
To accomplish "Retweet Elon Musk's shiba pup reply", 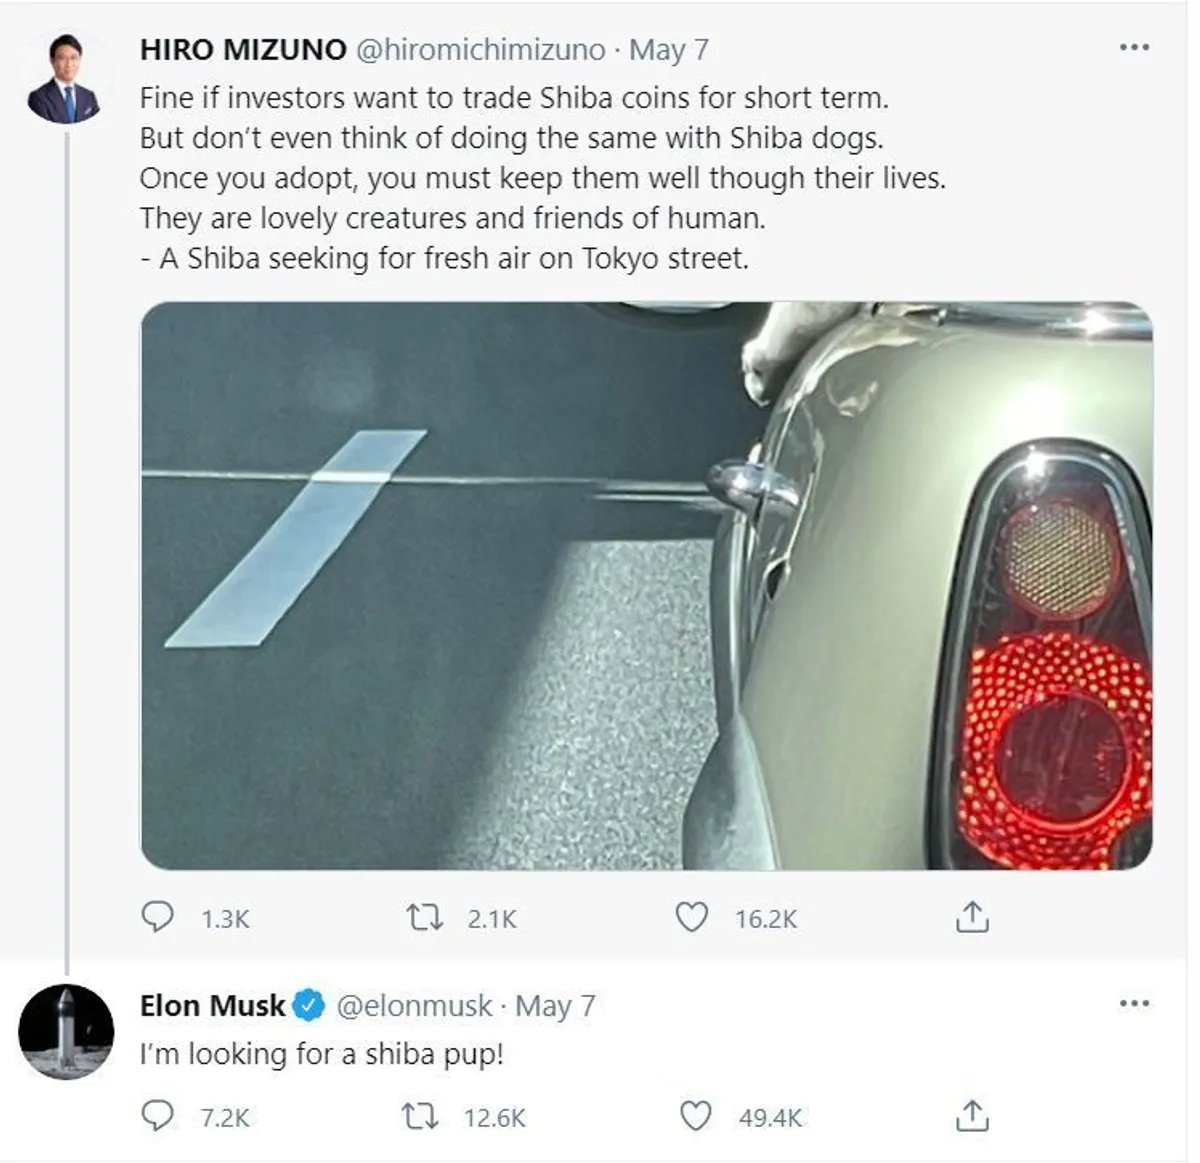I will click(421, 1116).
